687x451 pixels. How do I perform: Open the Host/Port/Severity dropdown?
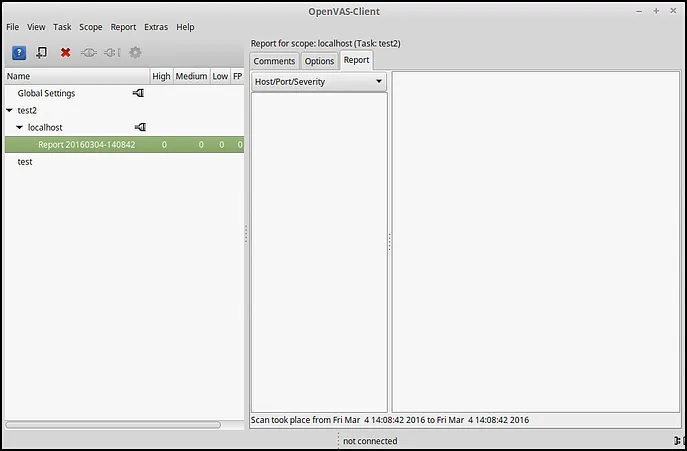[319, 82]
